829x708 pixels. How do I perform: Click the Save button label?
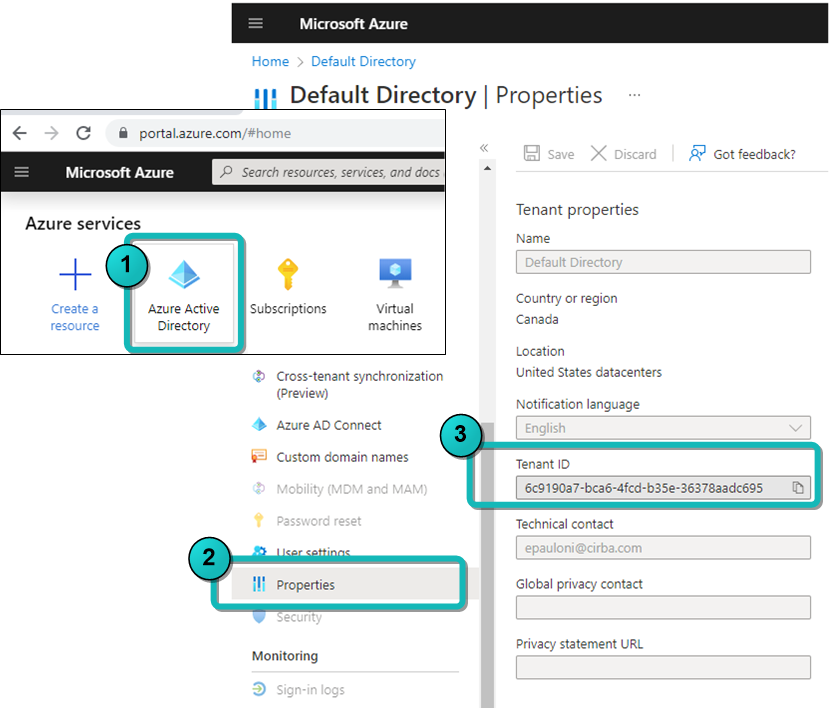[561, 154]
